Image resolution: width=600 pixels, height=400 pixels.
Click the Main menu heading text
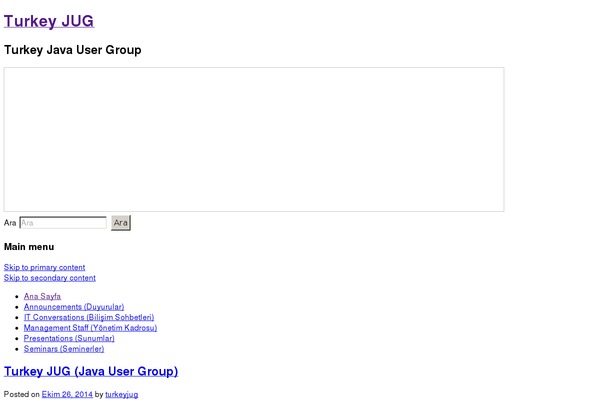(29, 247)
